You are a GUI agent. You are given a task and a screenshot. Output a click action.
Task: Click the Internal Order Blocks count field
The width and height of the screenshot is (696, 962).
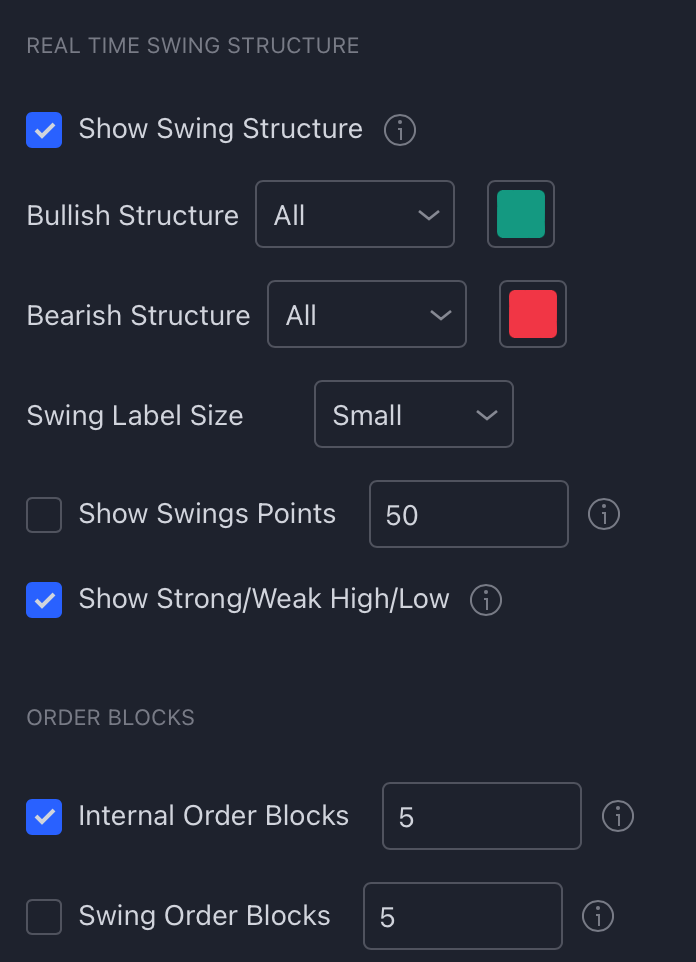[x=481, y=816]
